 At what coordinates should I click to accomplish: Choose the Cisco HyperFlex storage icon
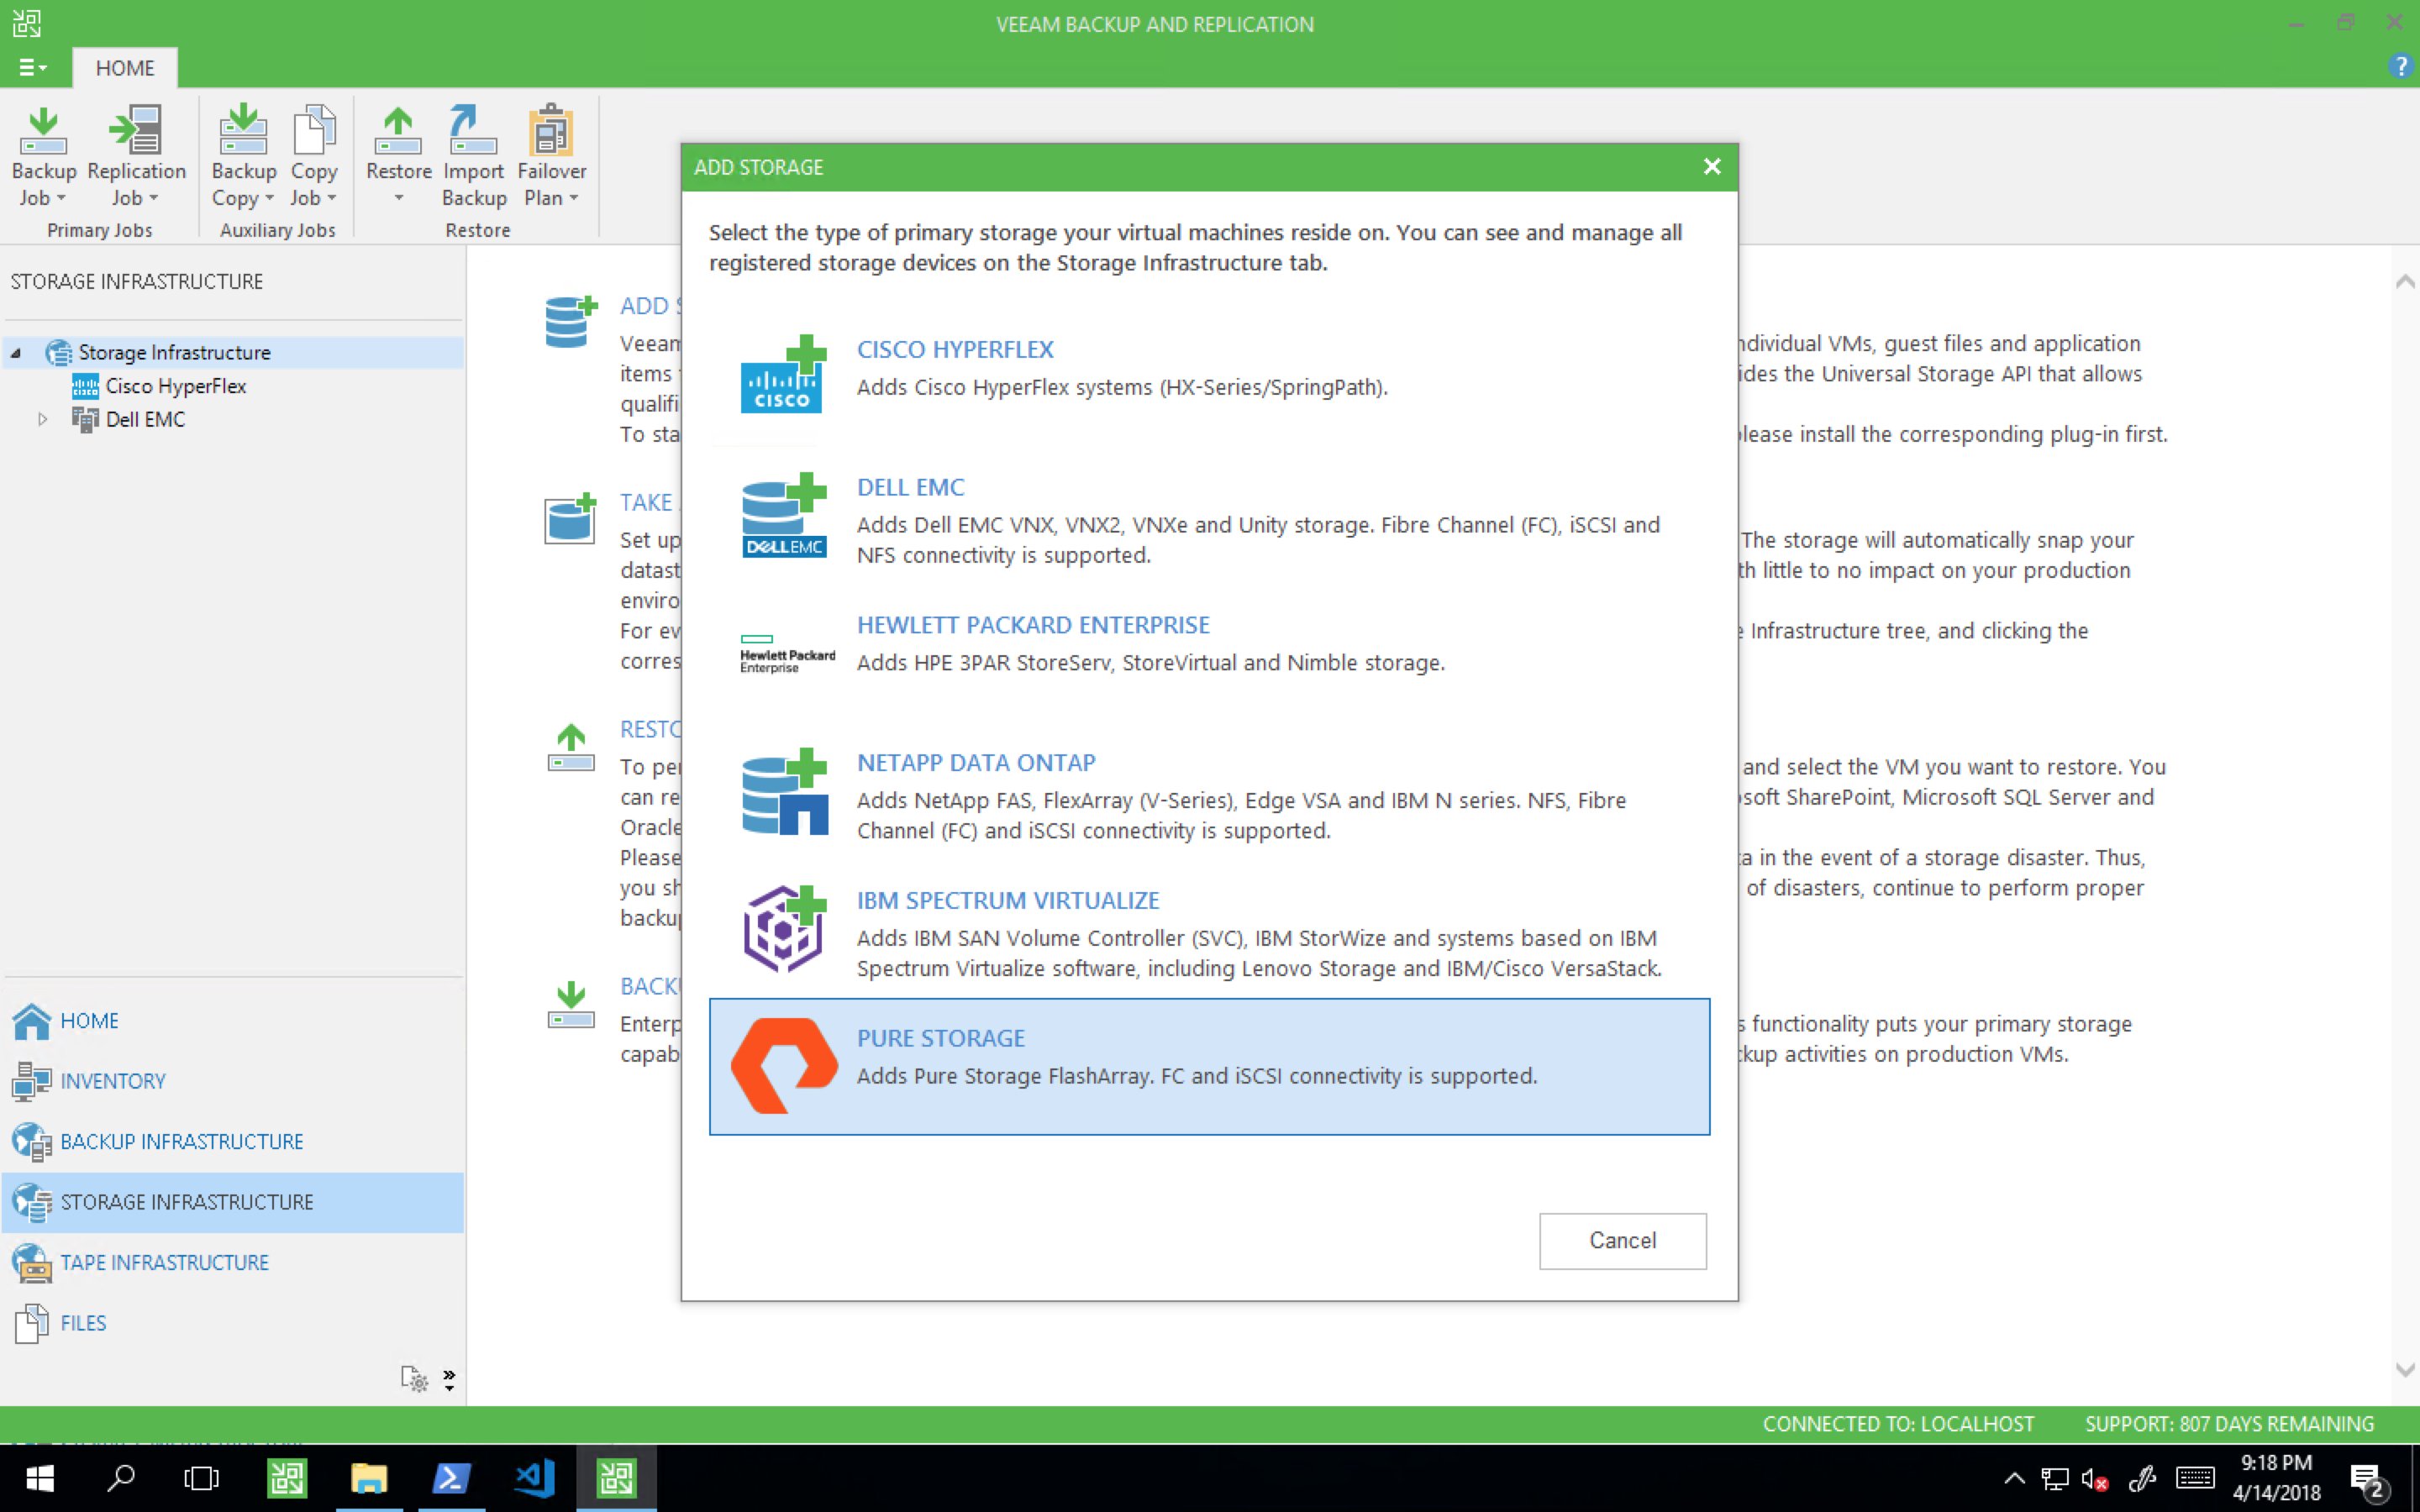[784, 375]
